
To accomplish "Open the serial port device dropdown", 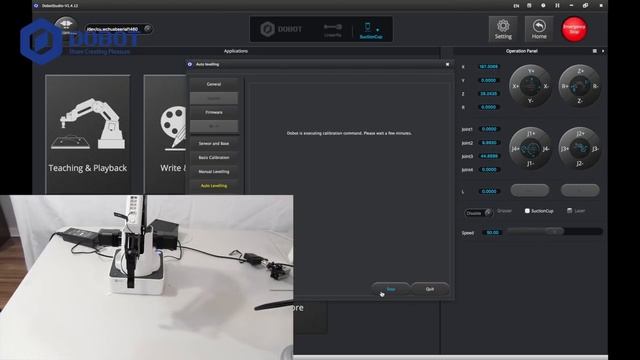I will tap(118, 29).
